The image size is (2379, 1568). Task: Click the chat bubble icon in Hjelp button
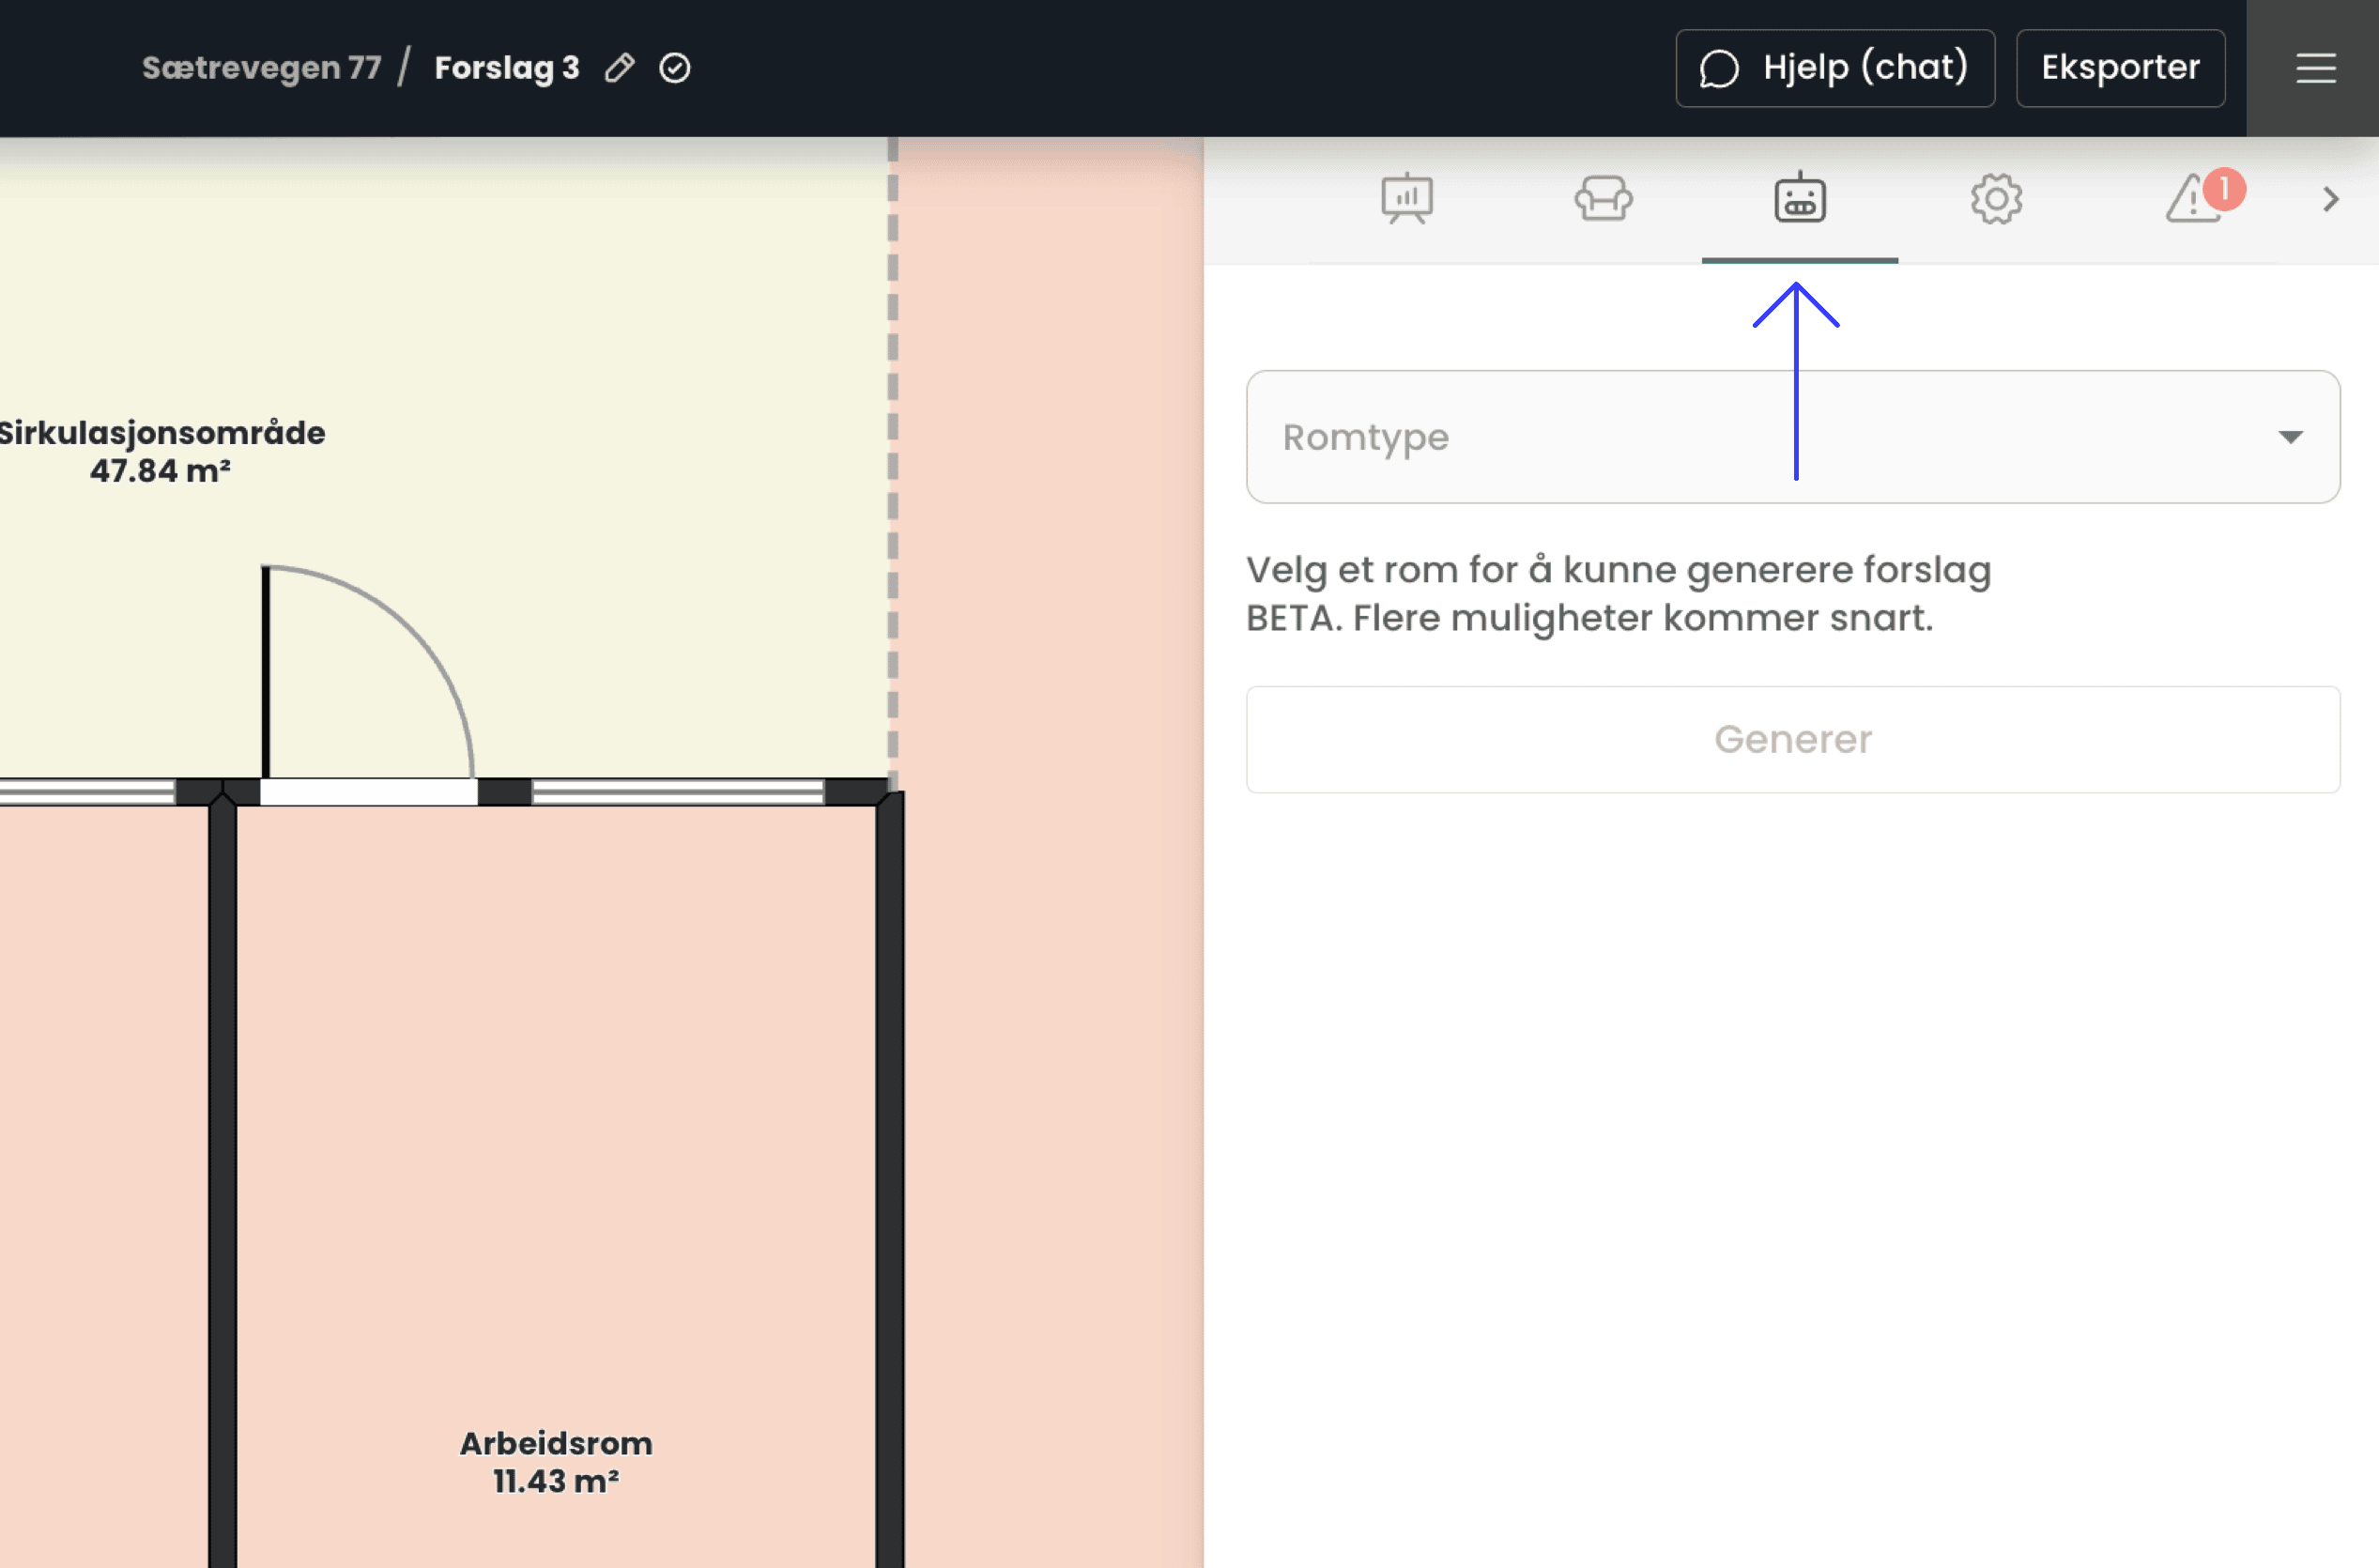[1719, 68]
